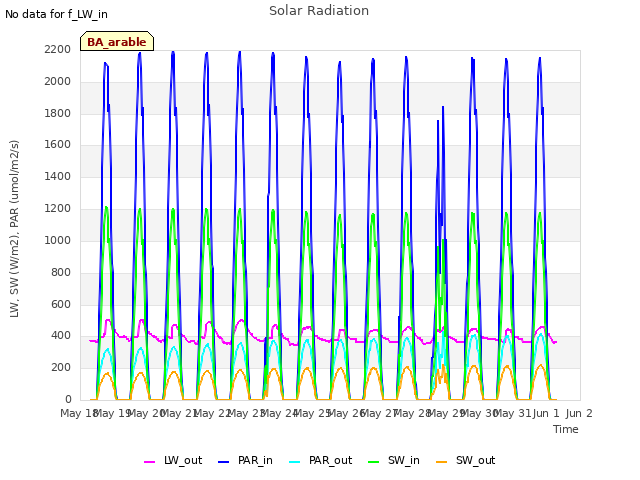Image resolution: width=640 pixels, height=480 pixels.
Task: Click the cyan PAR_out legend swatch
Action: pos(294,462)
